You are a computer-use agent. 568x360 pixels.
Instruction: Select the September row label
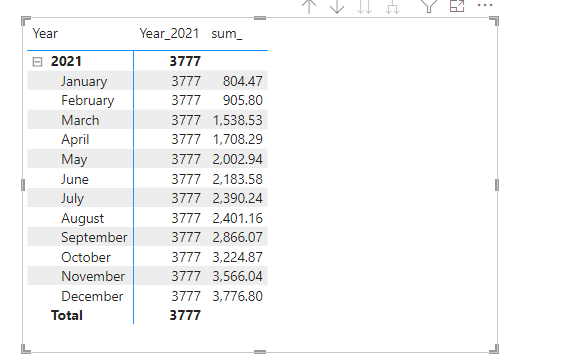pos(94,238)
